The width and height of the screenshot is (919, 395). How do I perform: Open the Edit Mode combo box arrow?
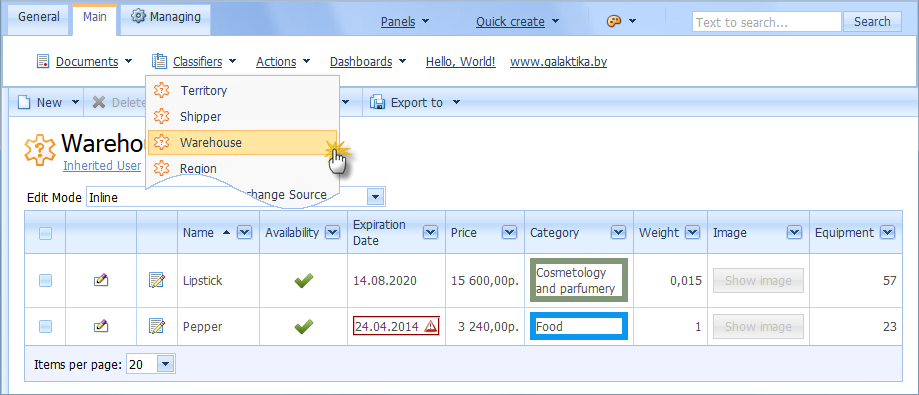coord(375,197)
